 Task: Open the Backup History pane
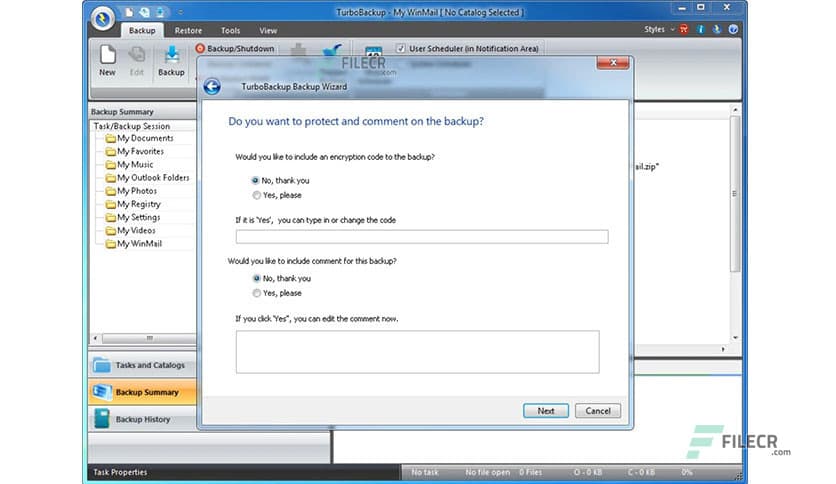(x=142, y=420)
